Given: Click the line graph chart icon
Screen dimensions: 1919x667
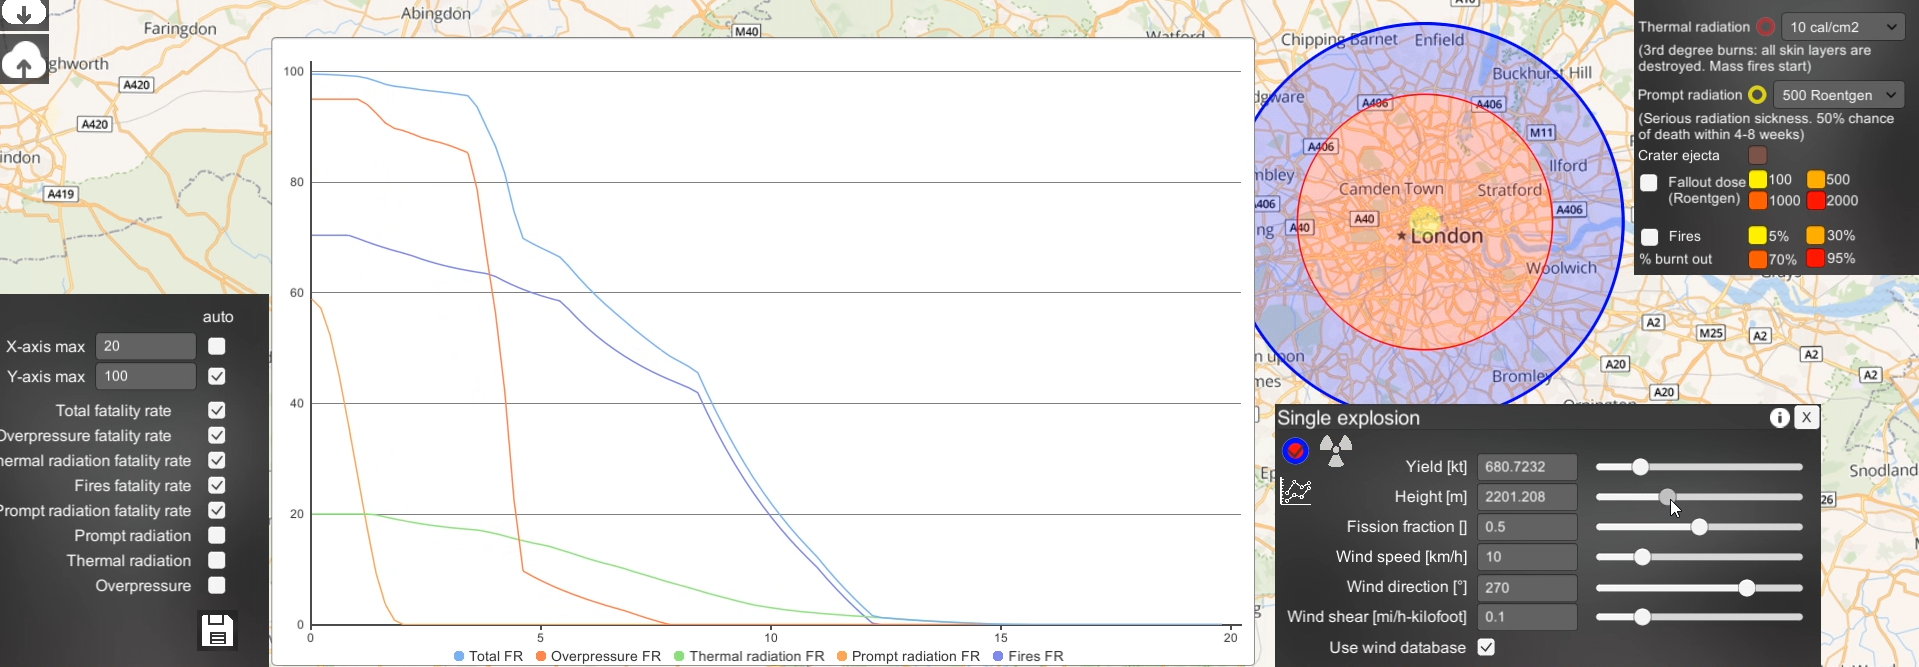Looking at the screenshot, I should point(1296,491).
